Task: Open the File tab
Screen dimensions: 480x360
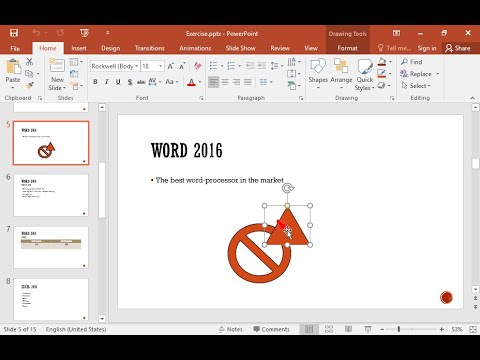Action: pos(15,48)
